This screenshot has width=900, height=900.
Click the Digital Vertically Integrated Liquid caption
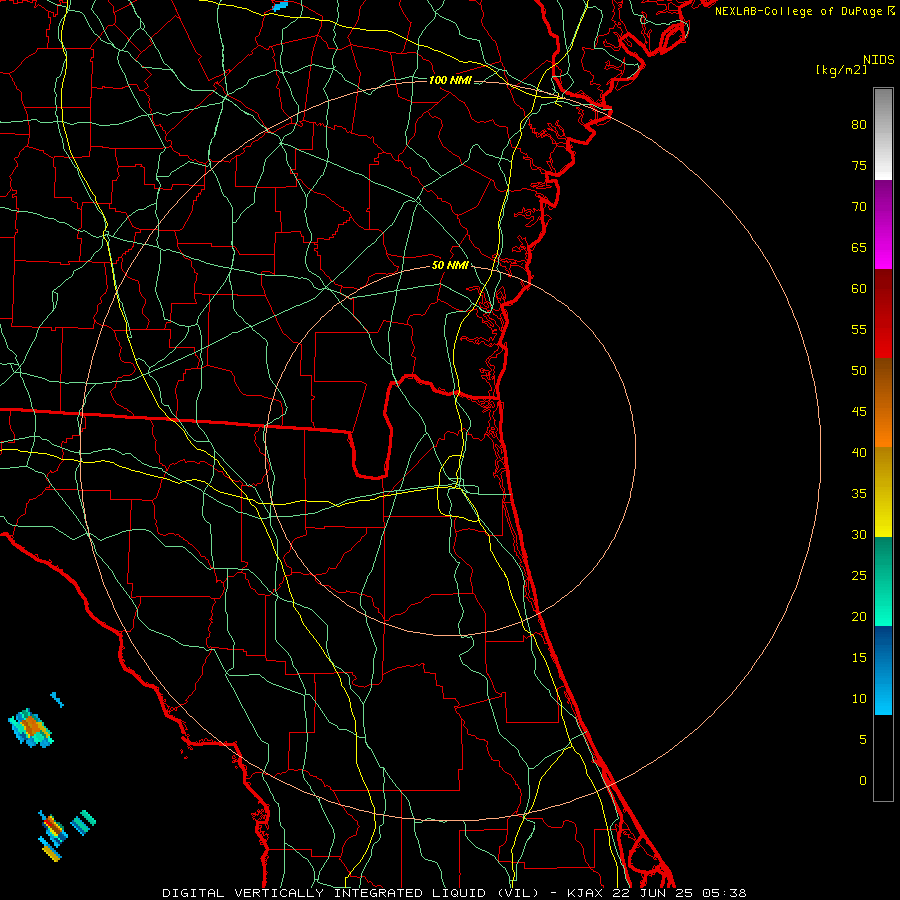click(x=454, y=893)
